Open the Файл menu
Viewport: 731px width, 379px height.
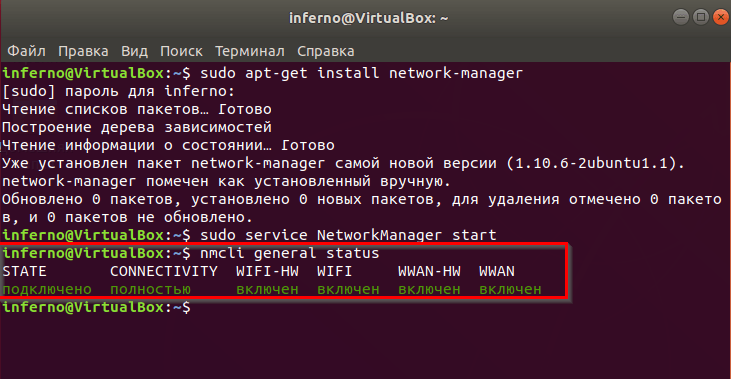[x=27, y=51]
